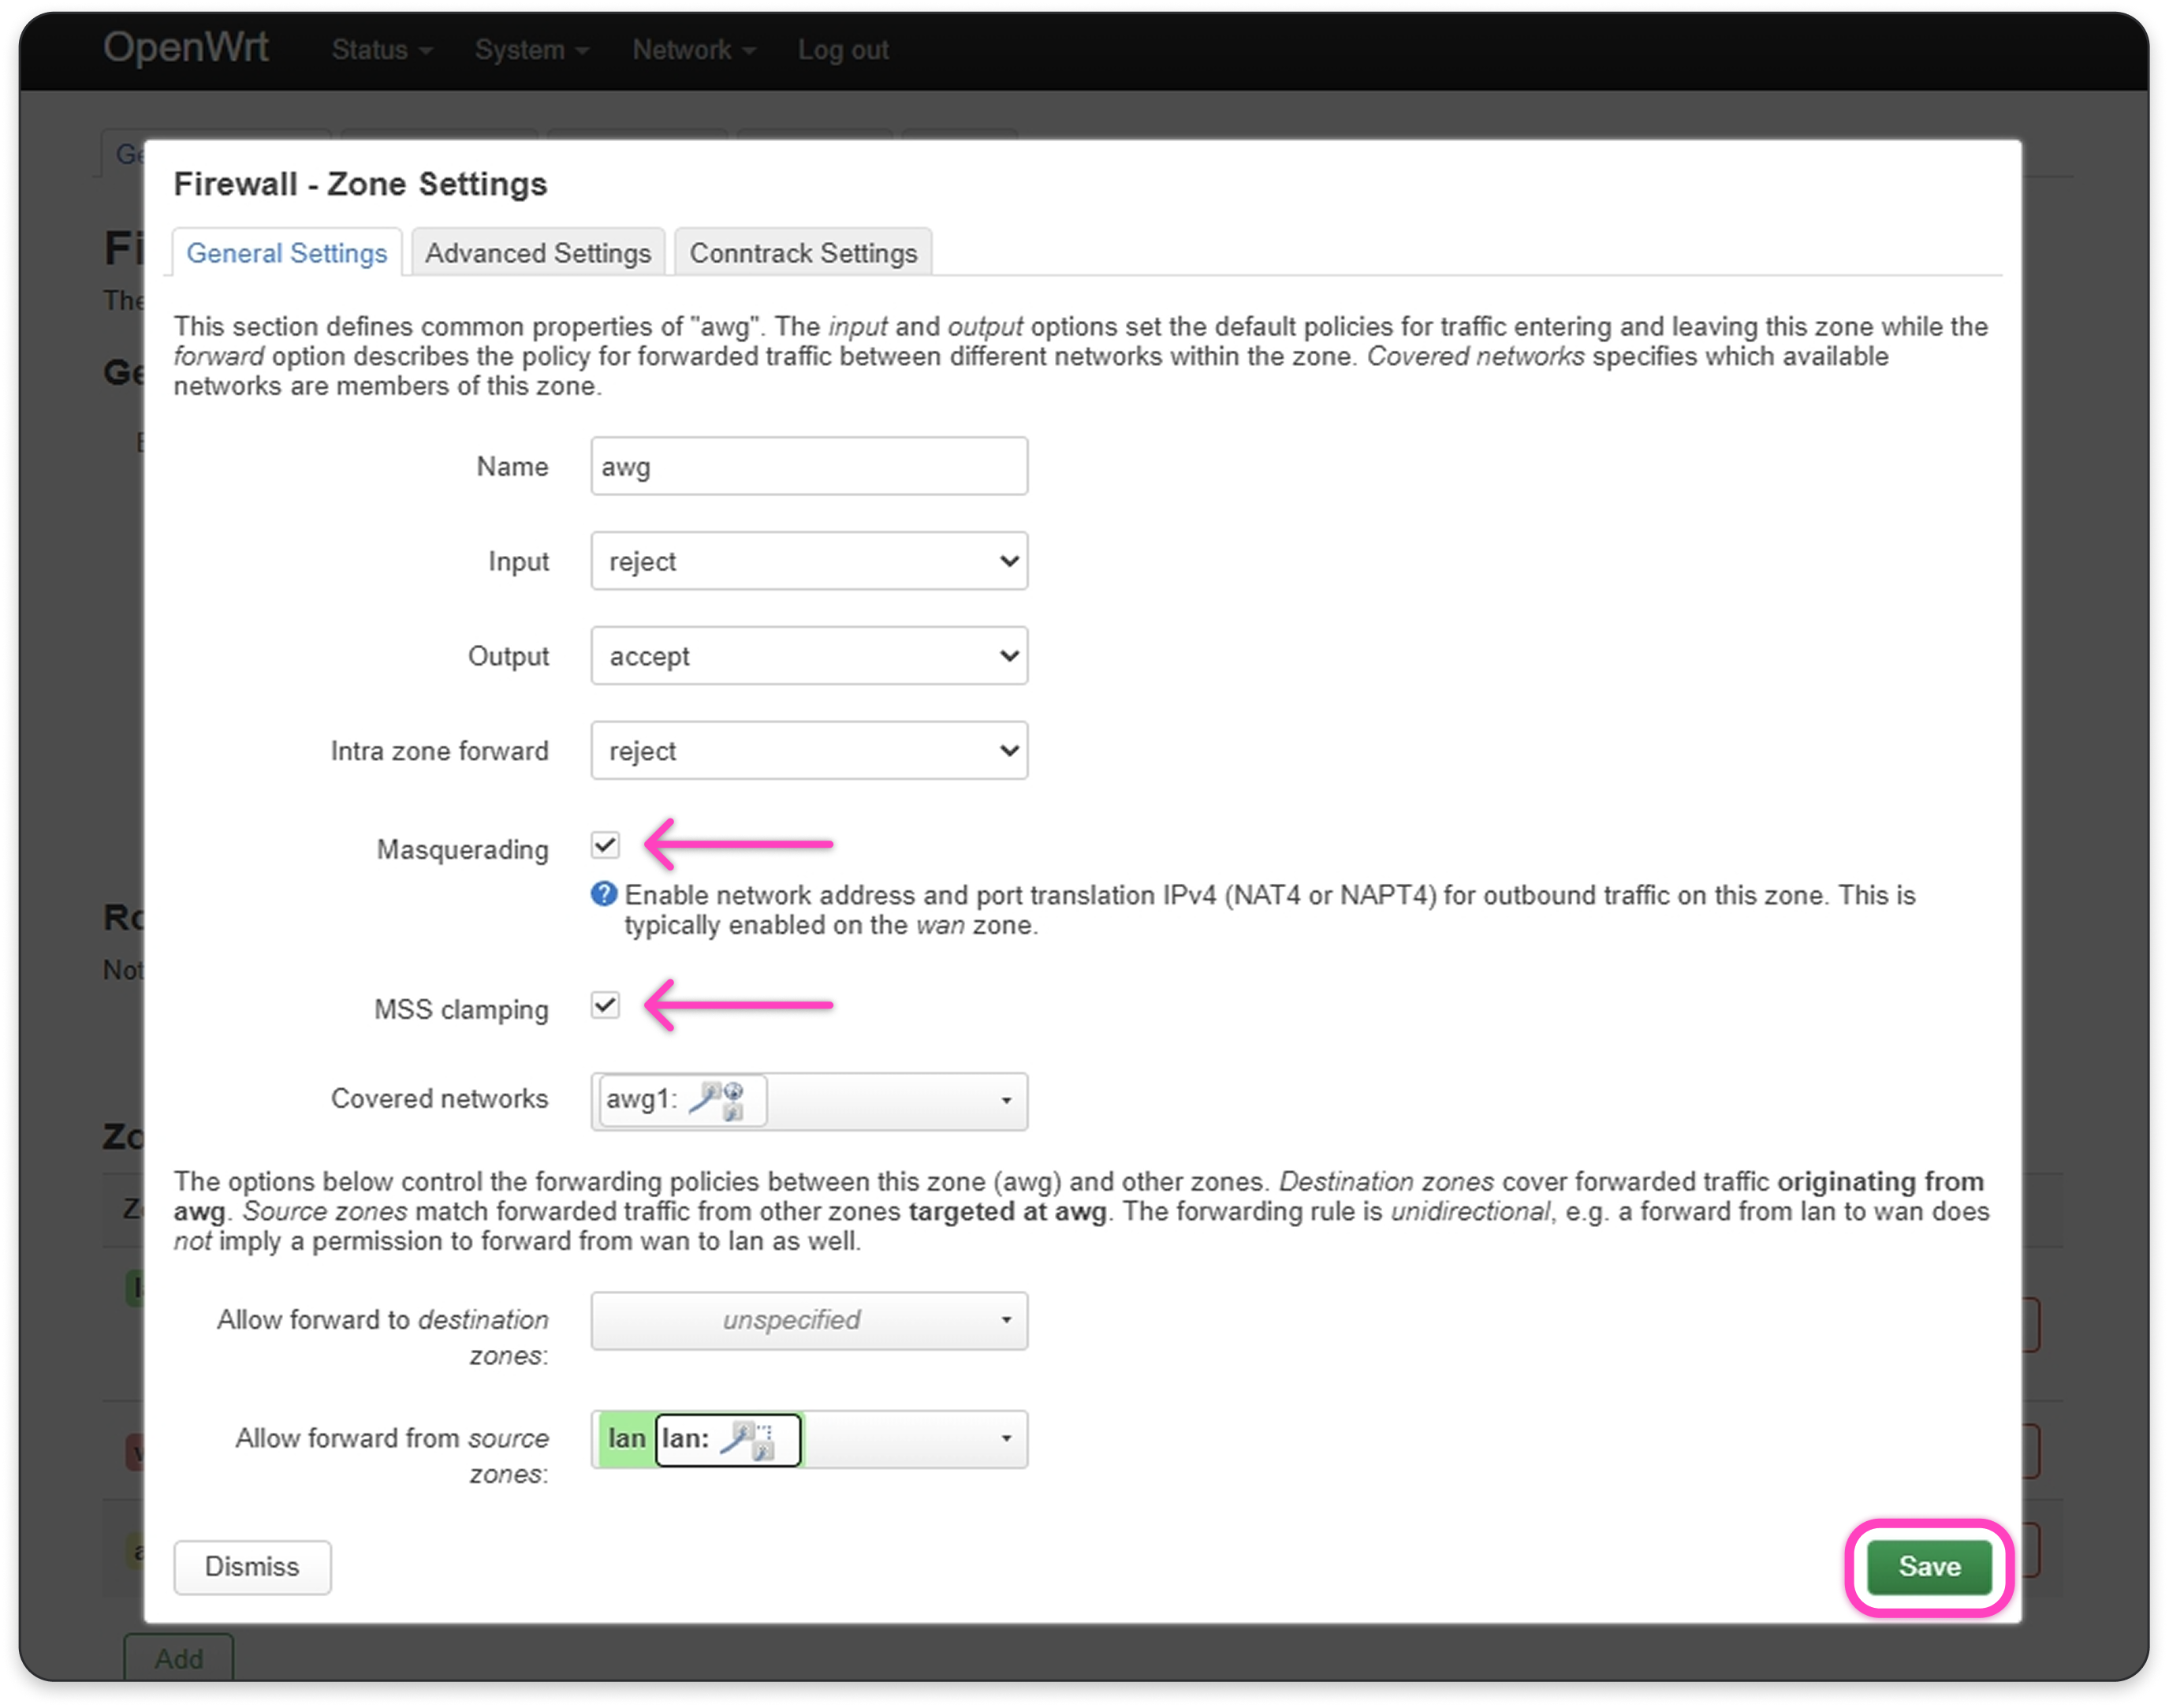This screenshot has width=2169, height=1708.
Task: Uncheck the Masquerading checkbox
Action: pyautogui.click(x=605, y=846)
